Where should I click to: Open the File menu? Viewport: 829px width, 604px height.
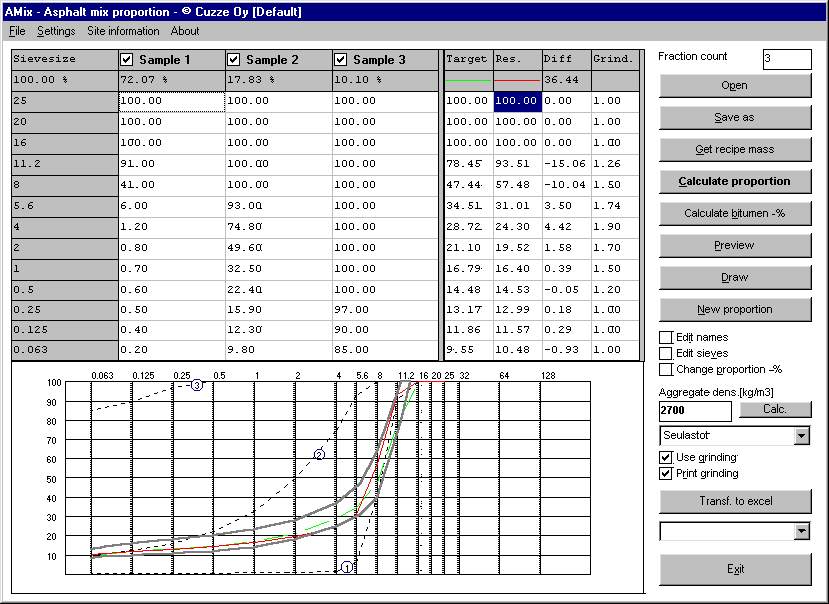tap(17, 31)
